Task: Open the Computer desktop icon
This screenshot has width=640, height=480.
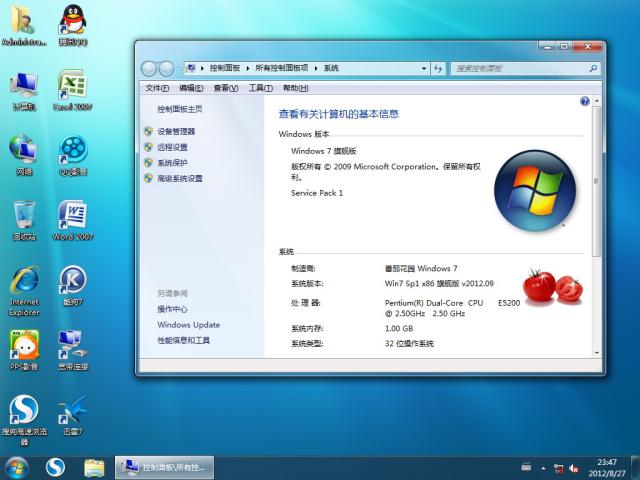Action: pyautogui.click(x=24, y=91)
